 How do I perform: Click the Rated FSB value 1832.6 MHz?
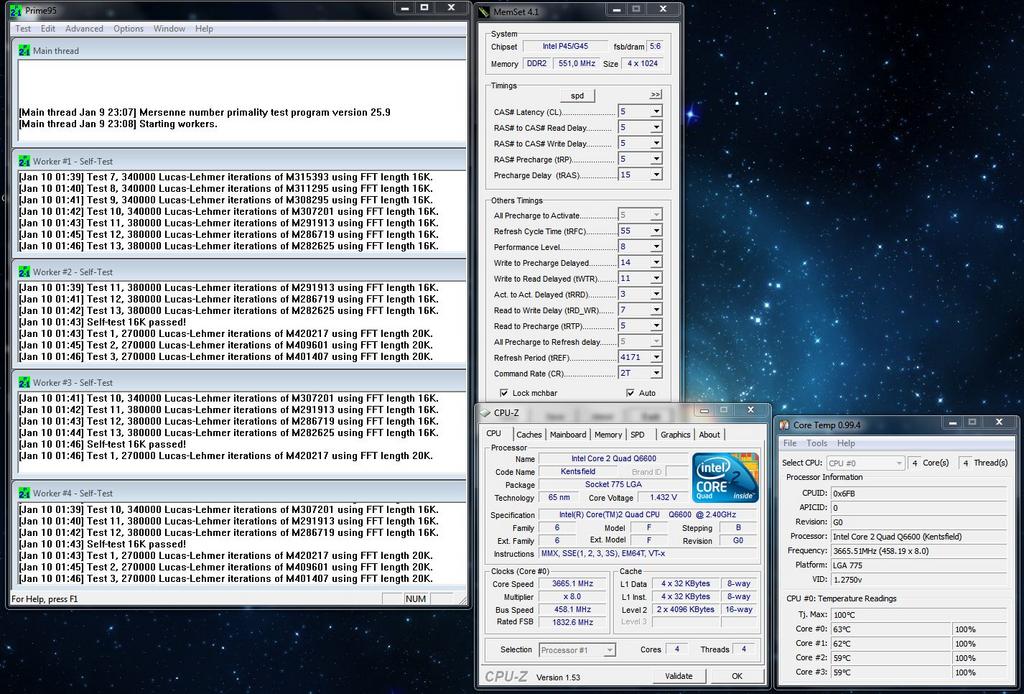click(573, 622)
